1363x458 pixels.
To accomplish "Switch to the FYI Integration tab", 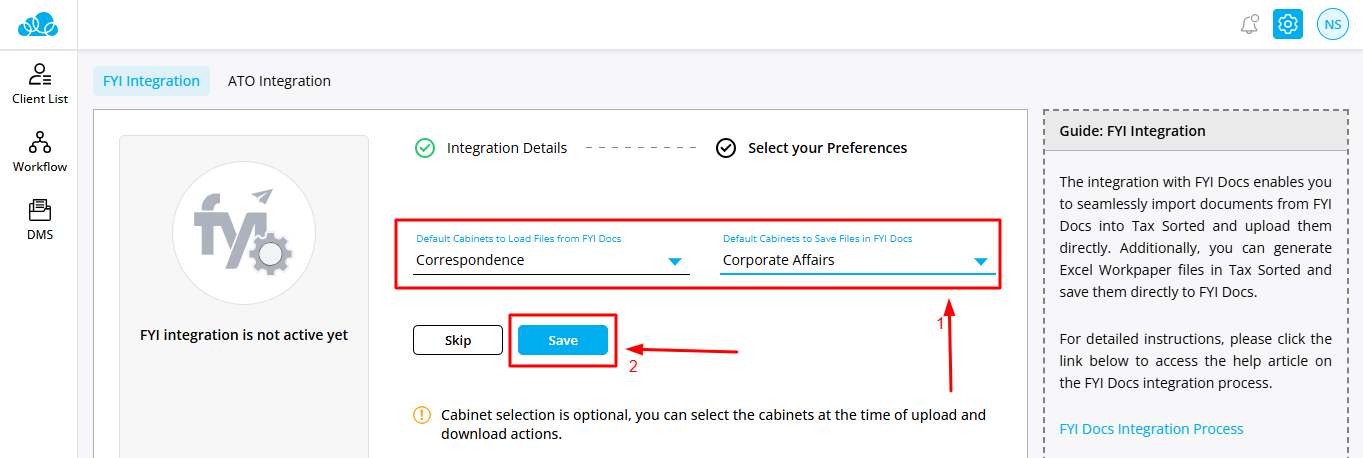I will tap(151, 81).
